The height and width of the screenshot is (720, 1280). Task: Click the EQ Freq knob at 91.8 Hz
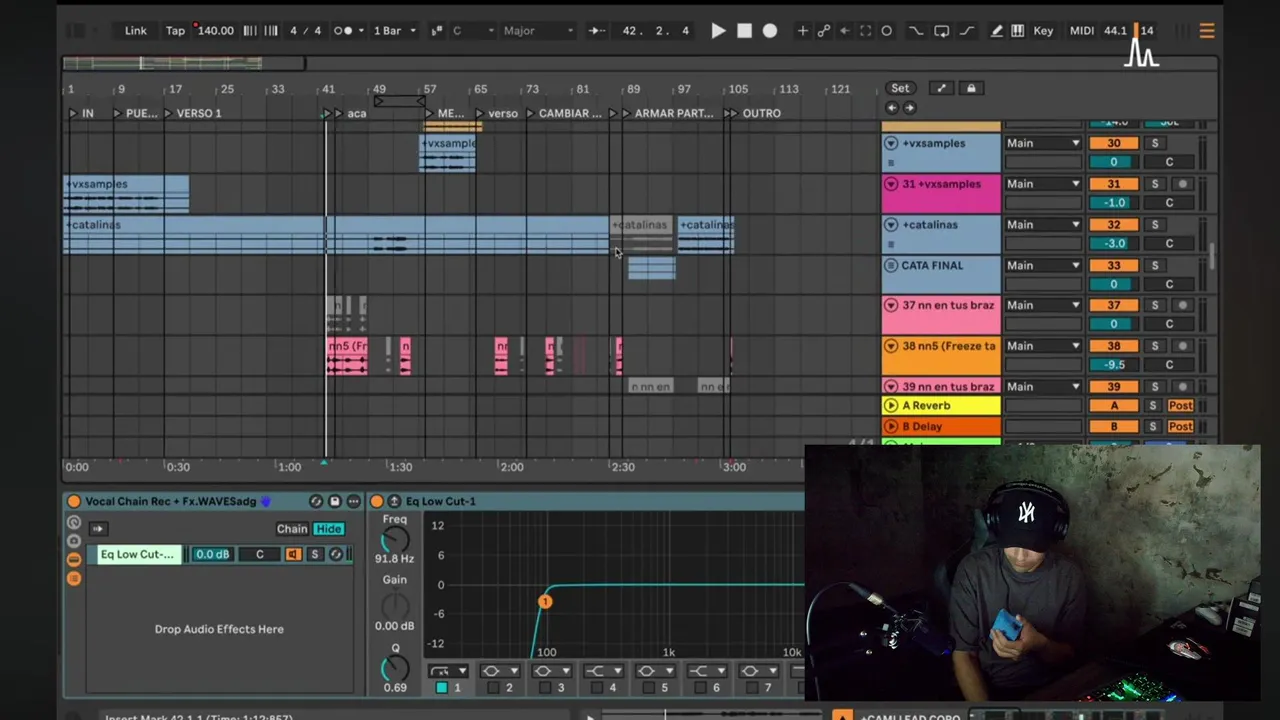pos(395,540)
